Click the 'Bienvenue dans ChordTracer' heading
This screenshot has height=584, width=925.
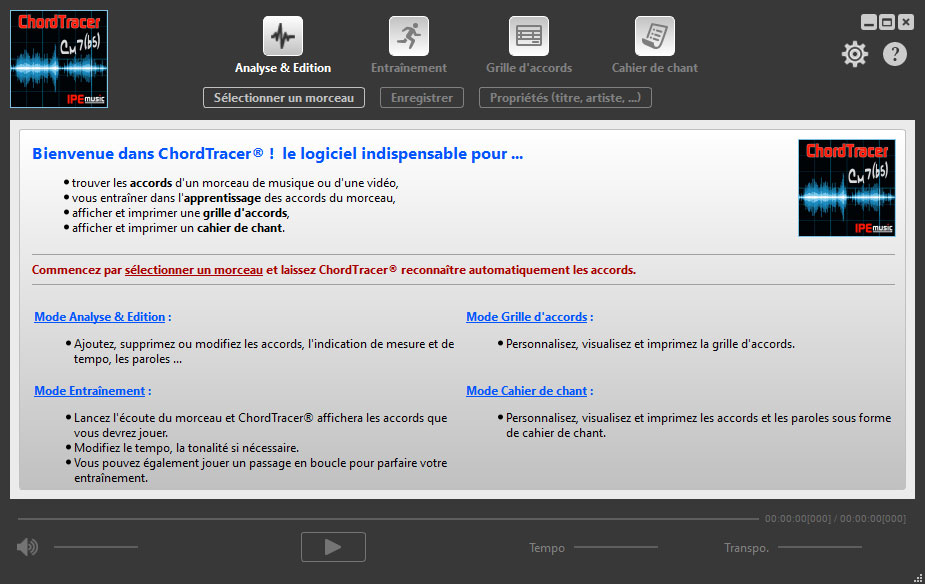[x=277, y=154]
